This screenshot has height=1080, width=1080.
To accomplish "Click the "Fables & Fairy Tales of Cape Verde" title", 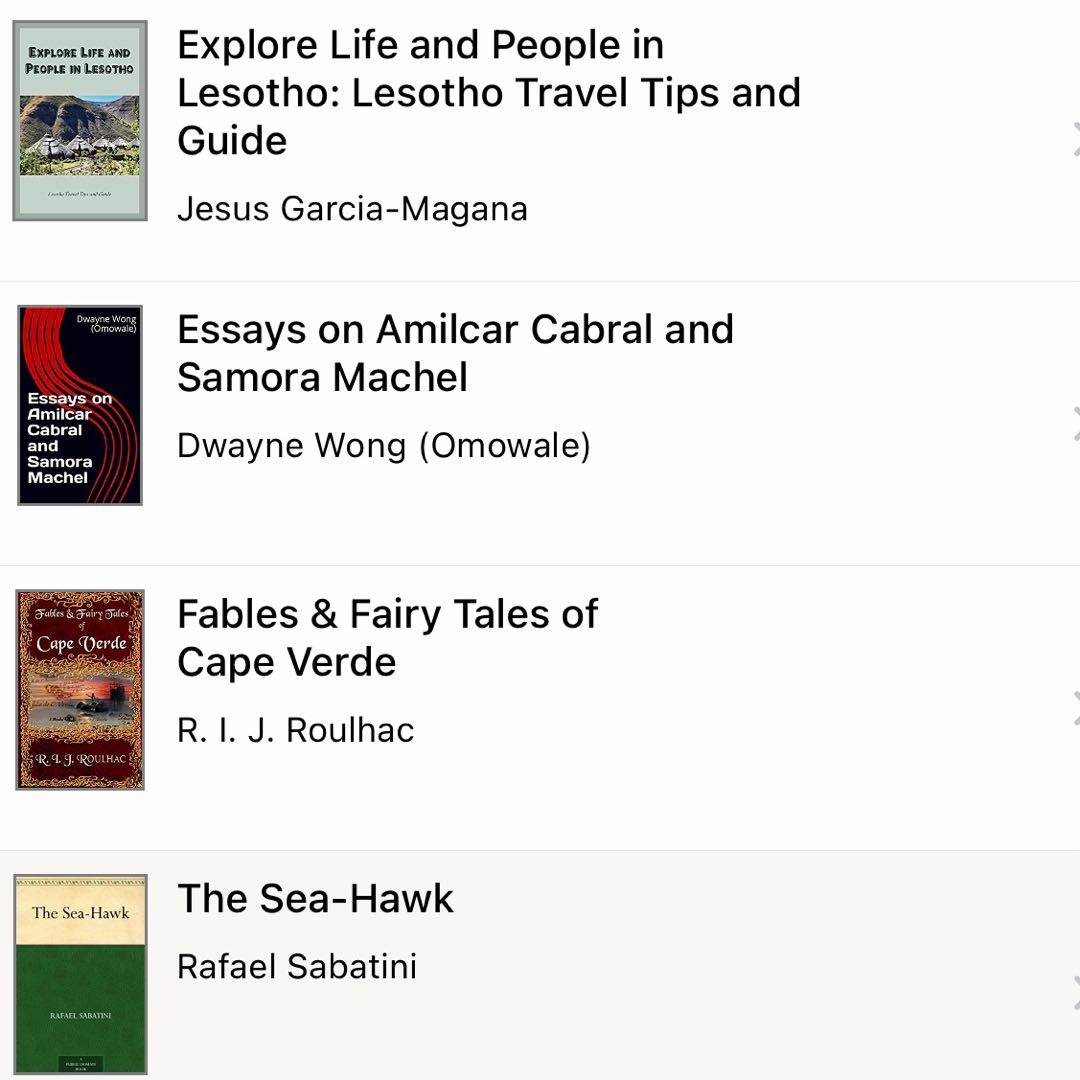I will tap(387, 637).
